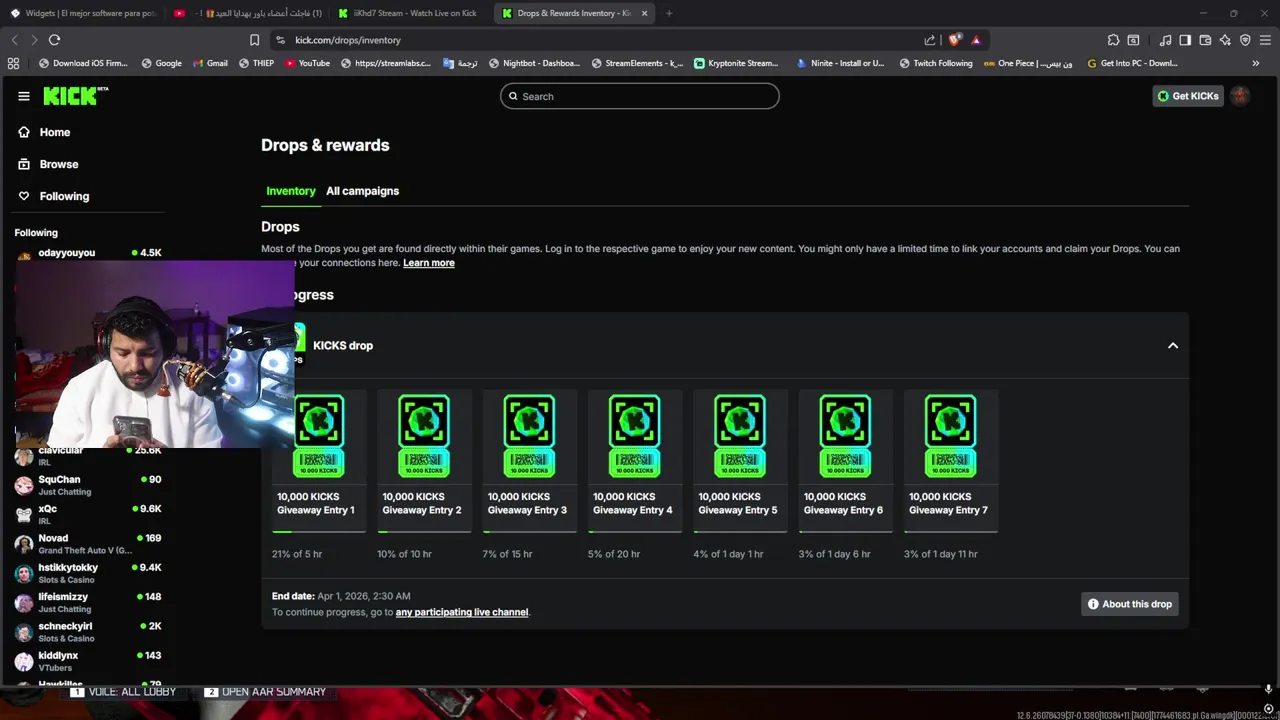Open the Brave Wallet icon

coord(1205,40)
